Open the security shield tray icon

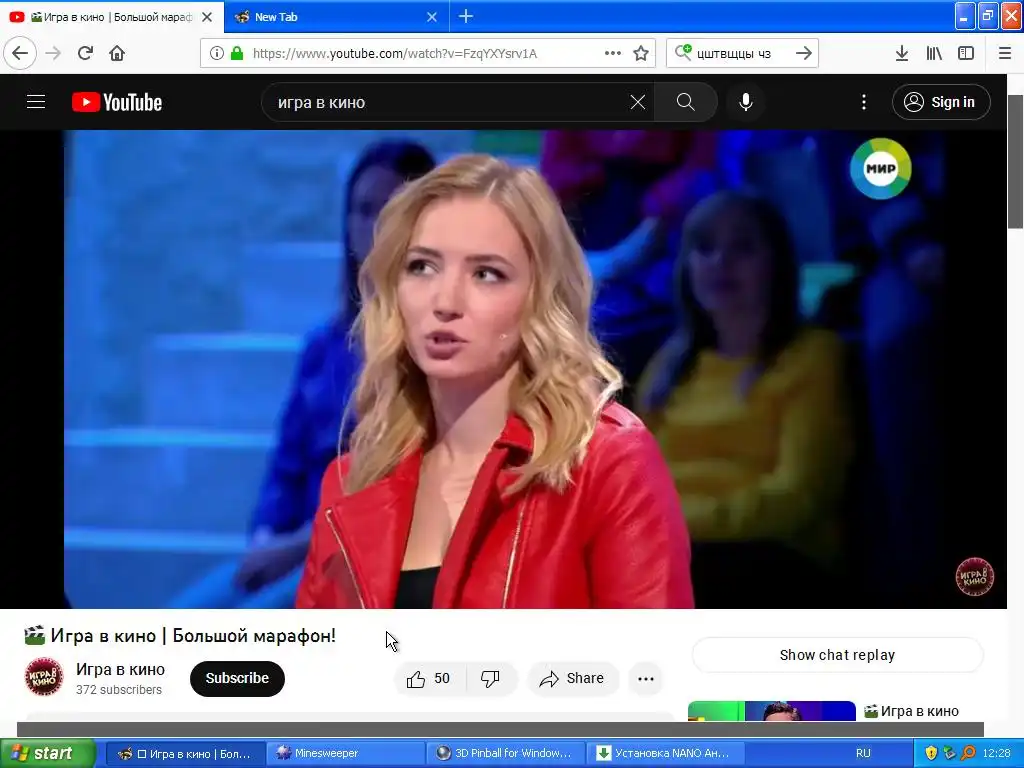point(931,753)
